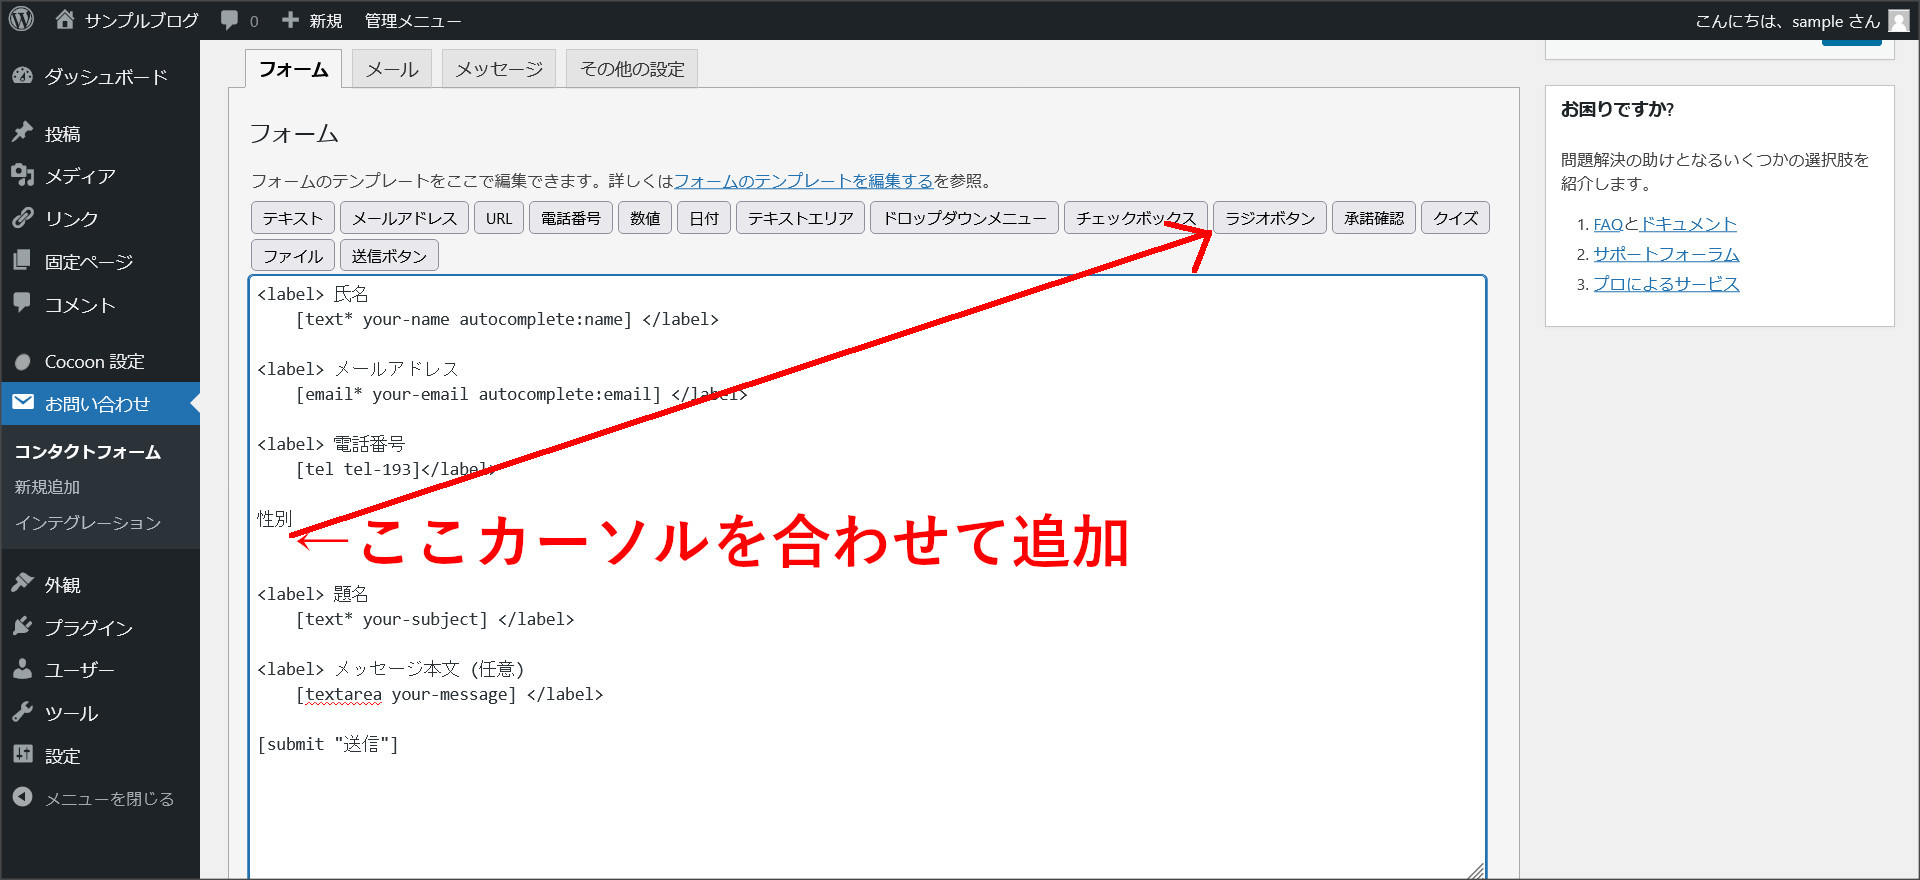This screenshot has width=1920, height=880.
Task: Insert a ドロップダウンメニュー form tag
Action: (x=964, y=218)
